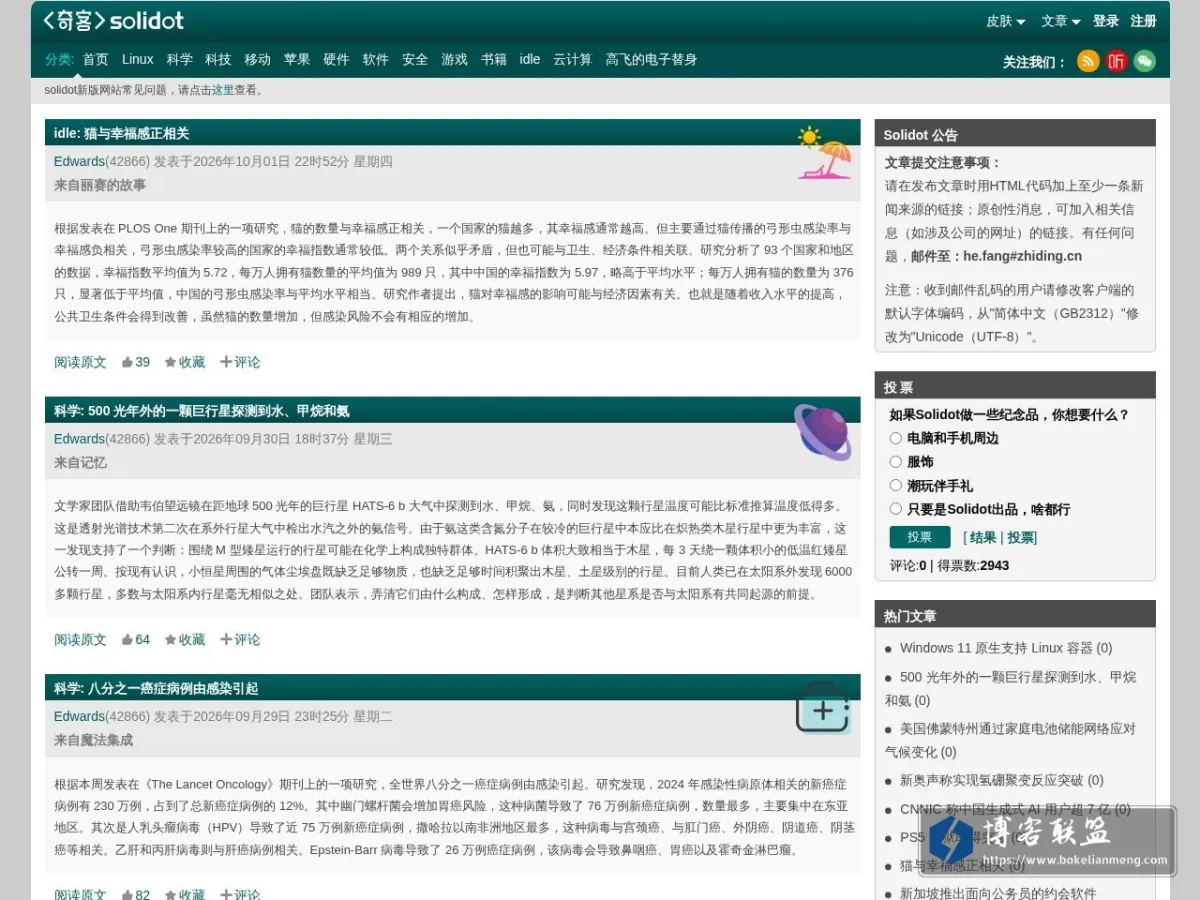Add a comment on the giant planet article
The height and width of the screenshot is (900, 1200).
point(240,639)
